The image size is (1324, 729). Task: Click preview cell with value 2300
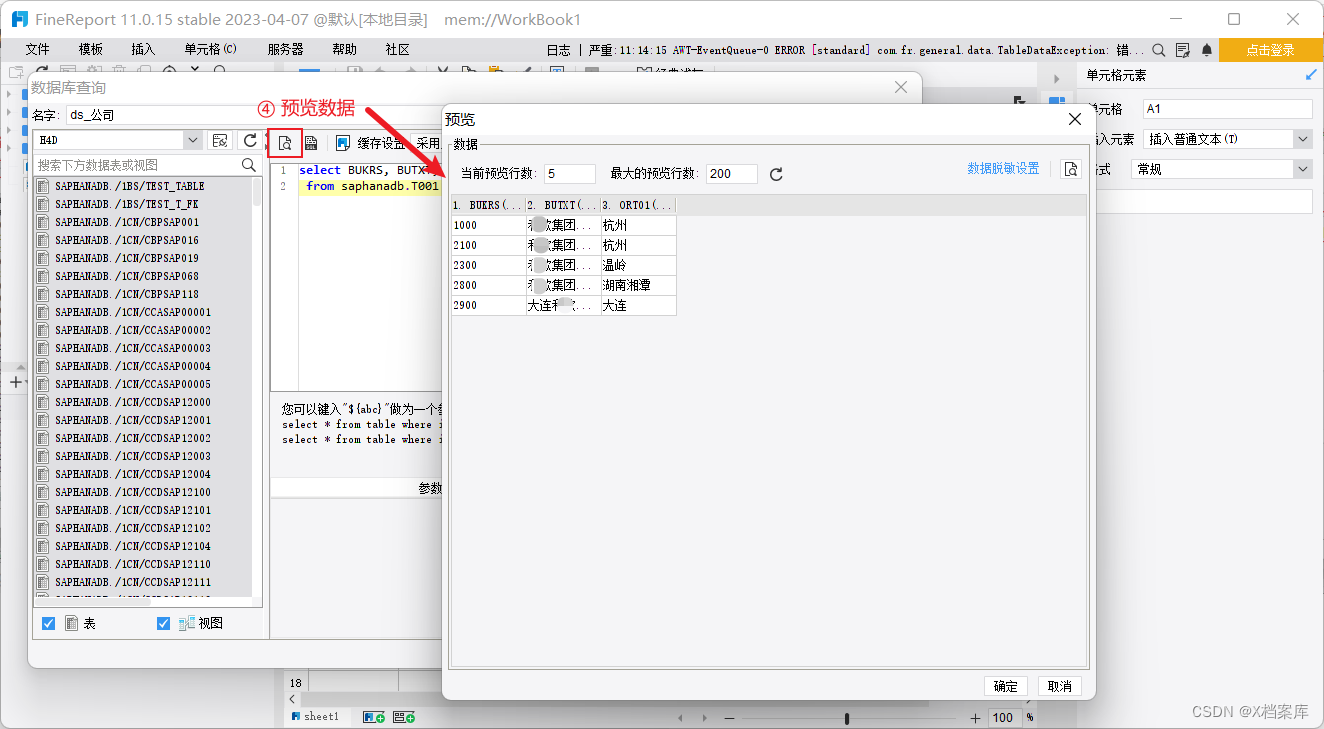488,265
